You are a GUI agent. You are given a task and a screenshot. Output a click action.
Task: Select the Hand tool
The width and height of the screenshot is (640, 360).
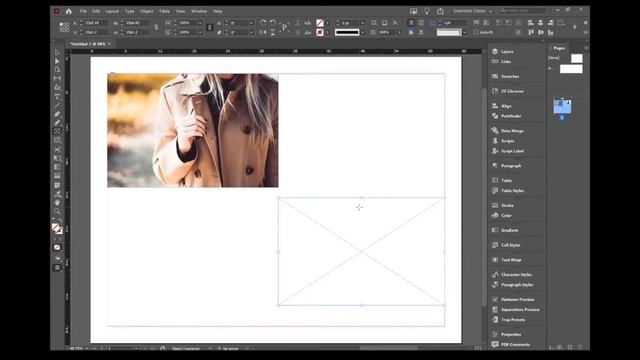57,202
